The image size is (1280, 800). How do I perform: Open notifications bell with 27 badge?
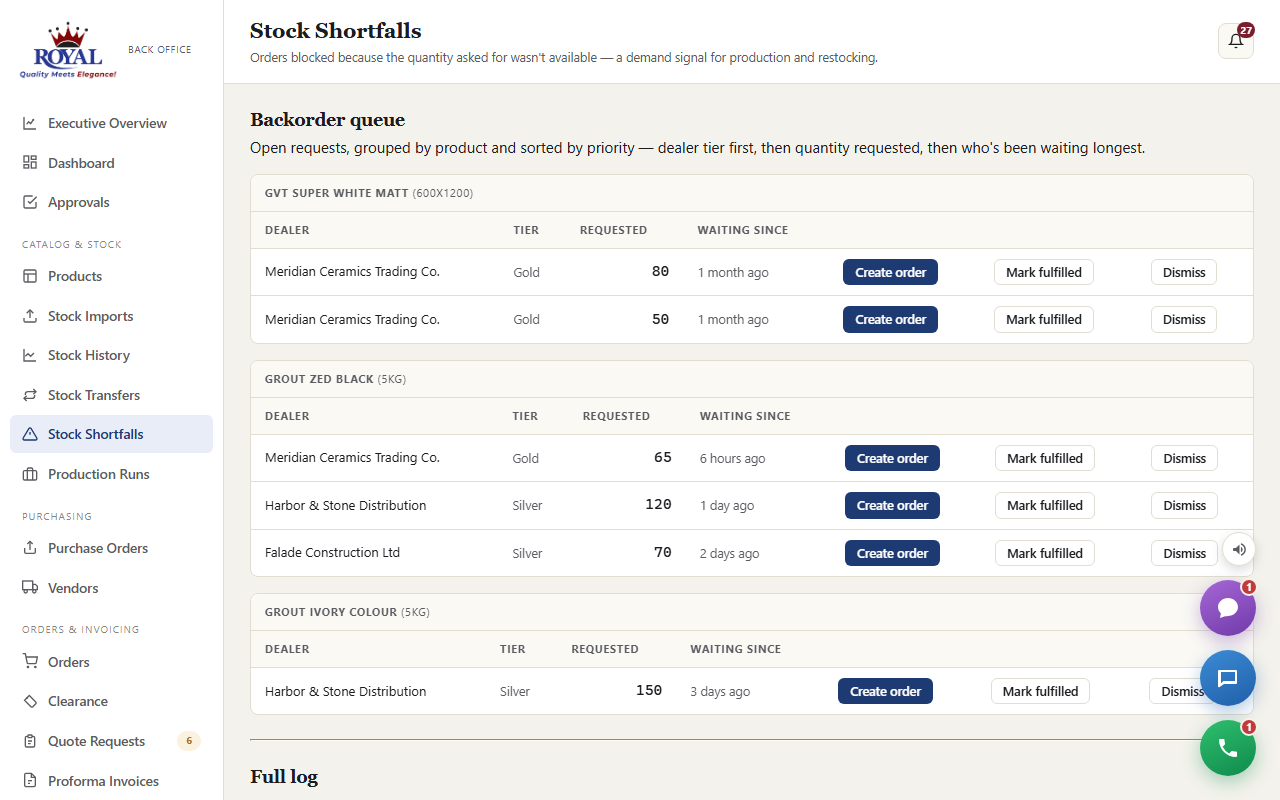[1235, 41]
